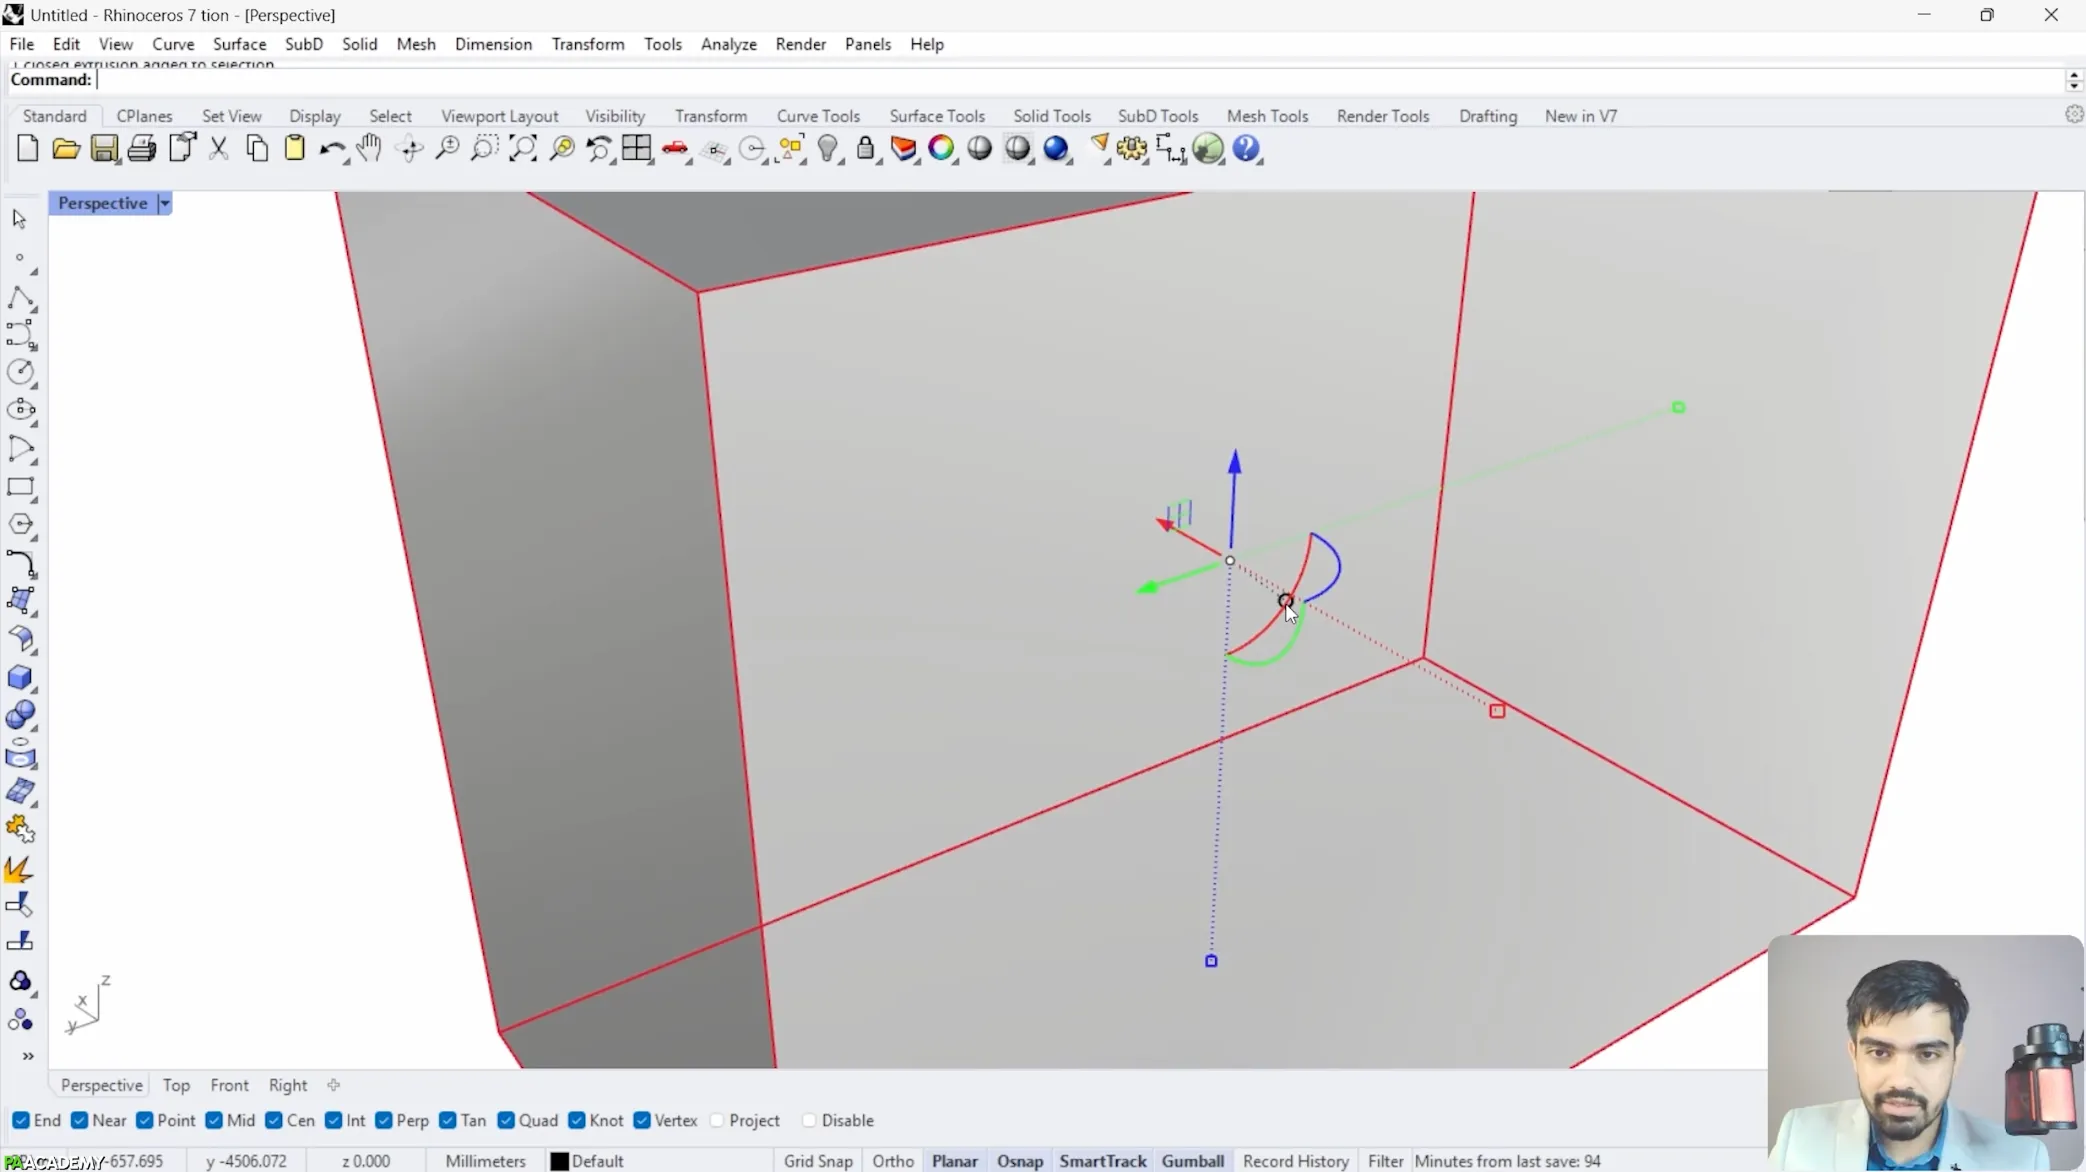
Task: Click the Help question mark icon
Action: point(1246,149)
